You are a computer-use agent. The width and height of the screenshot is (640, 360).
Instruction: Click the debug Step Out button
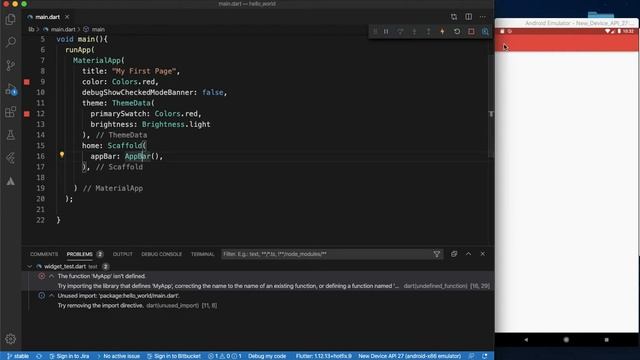tap(428, 31)
